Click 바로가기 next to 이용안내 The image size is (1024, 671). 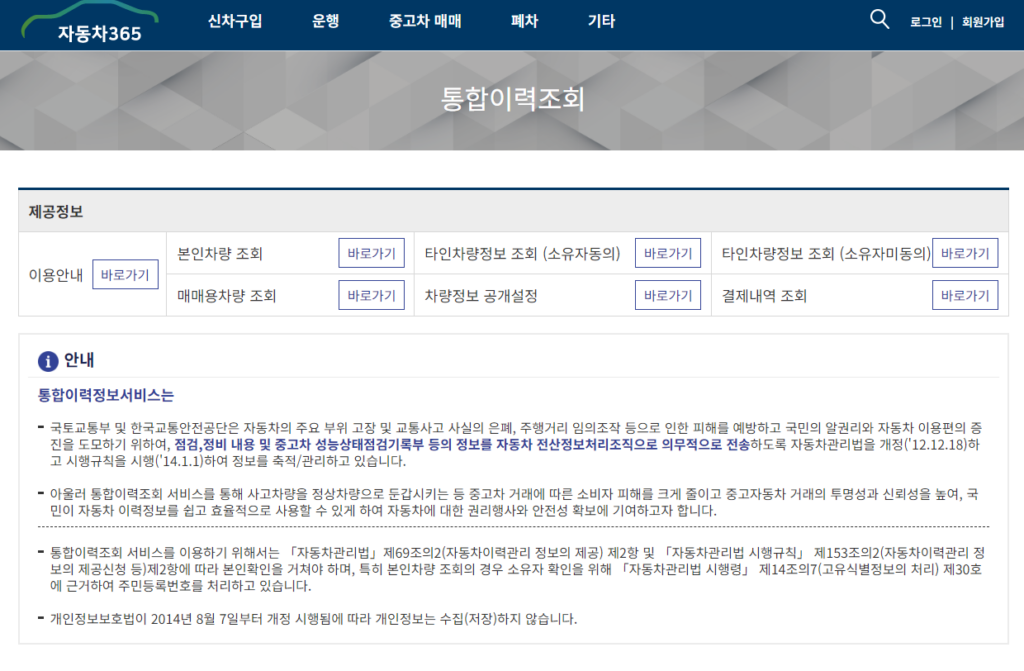point(125,274)
